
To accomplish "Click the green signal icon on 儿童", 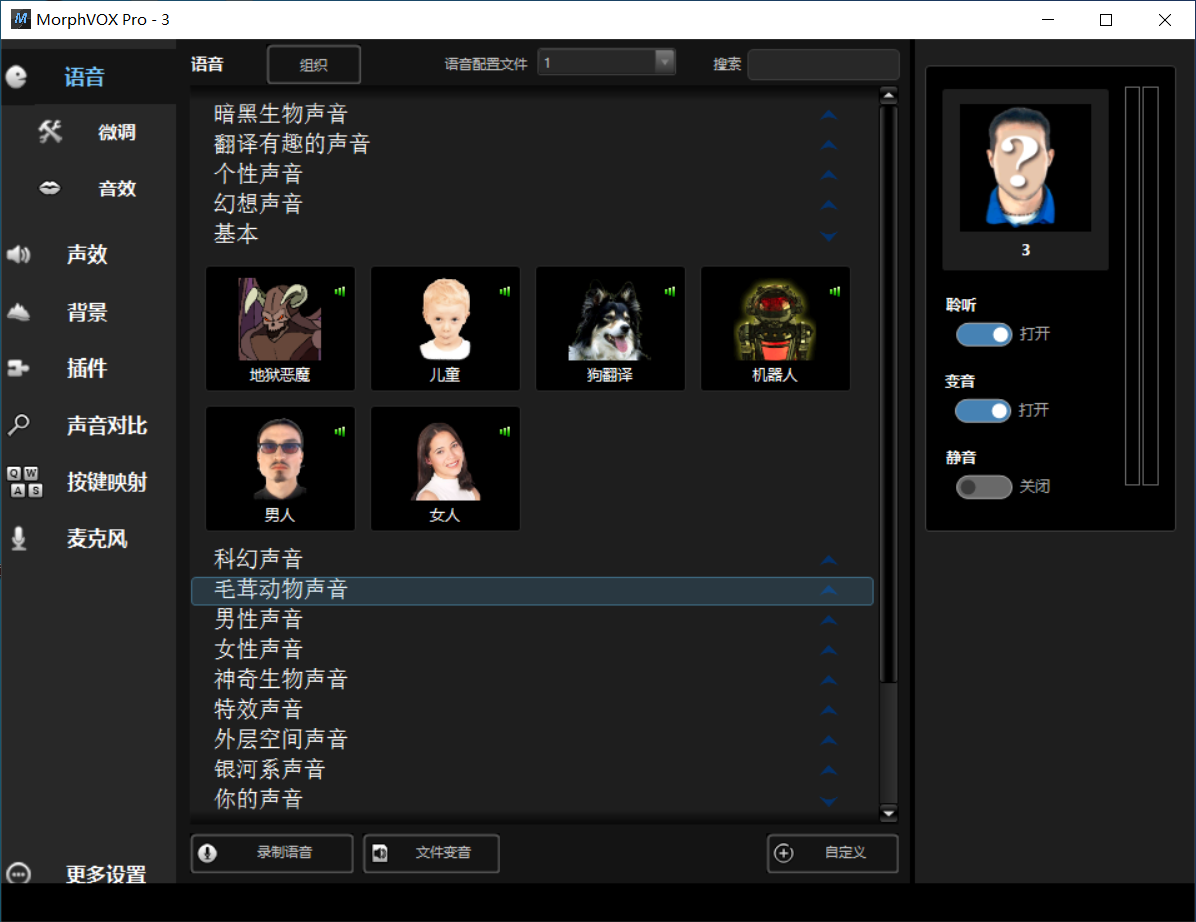I will [504, 291].
